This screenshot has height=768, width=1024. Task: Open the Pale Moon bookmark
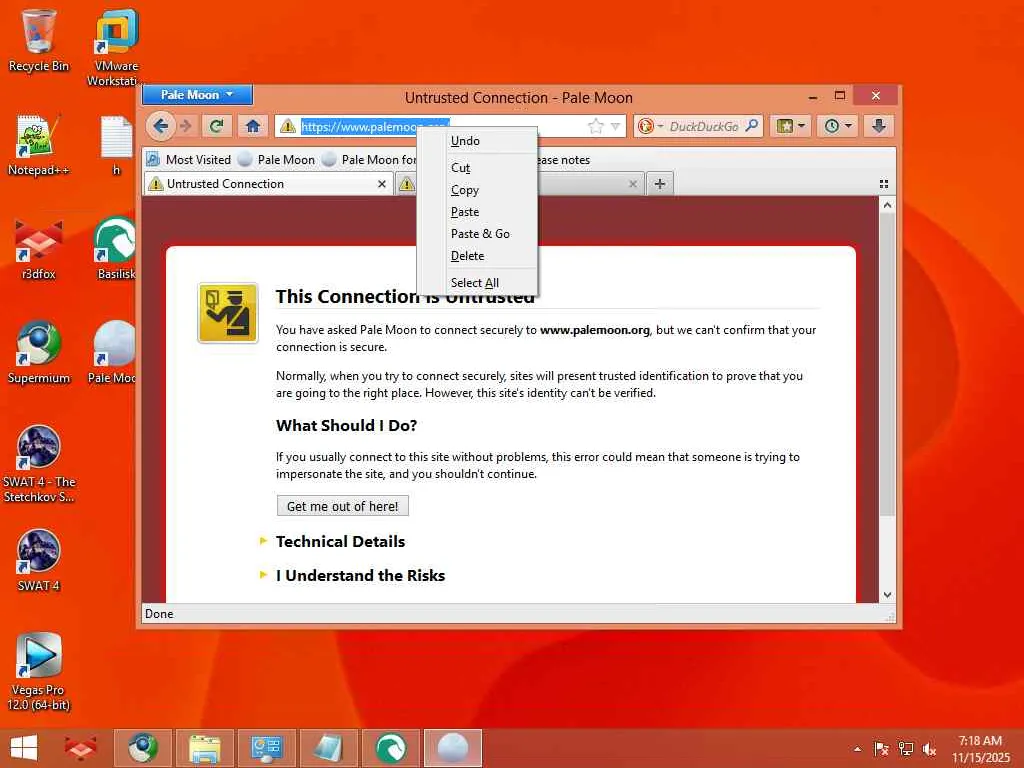coord(276,159)
